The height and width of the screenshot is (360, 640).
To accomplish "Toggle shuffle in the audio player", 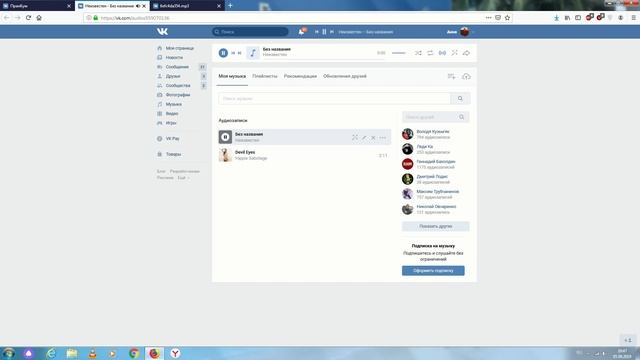I will click(418, 53).
